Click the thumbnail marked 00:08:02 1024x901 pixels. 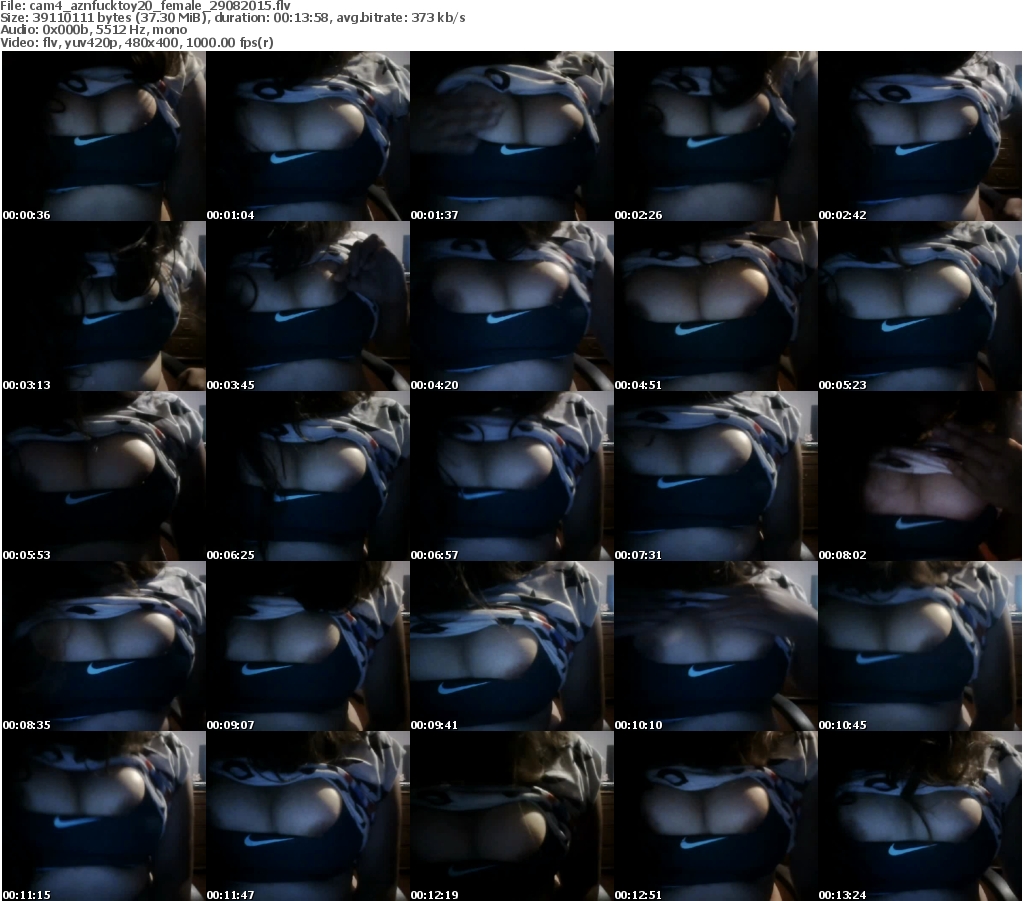coord(920,476)
